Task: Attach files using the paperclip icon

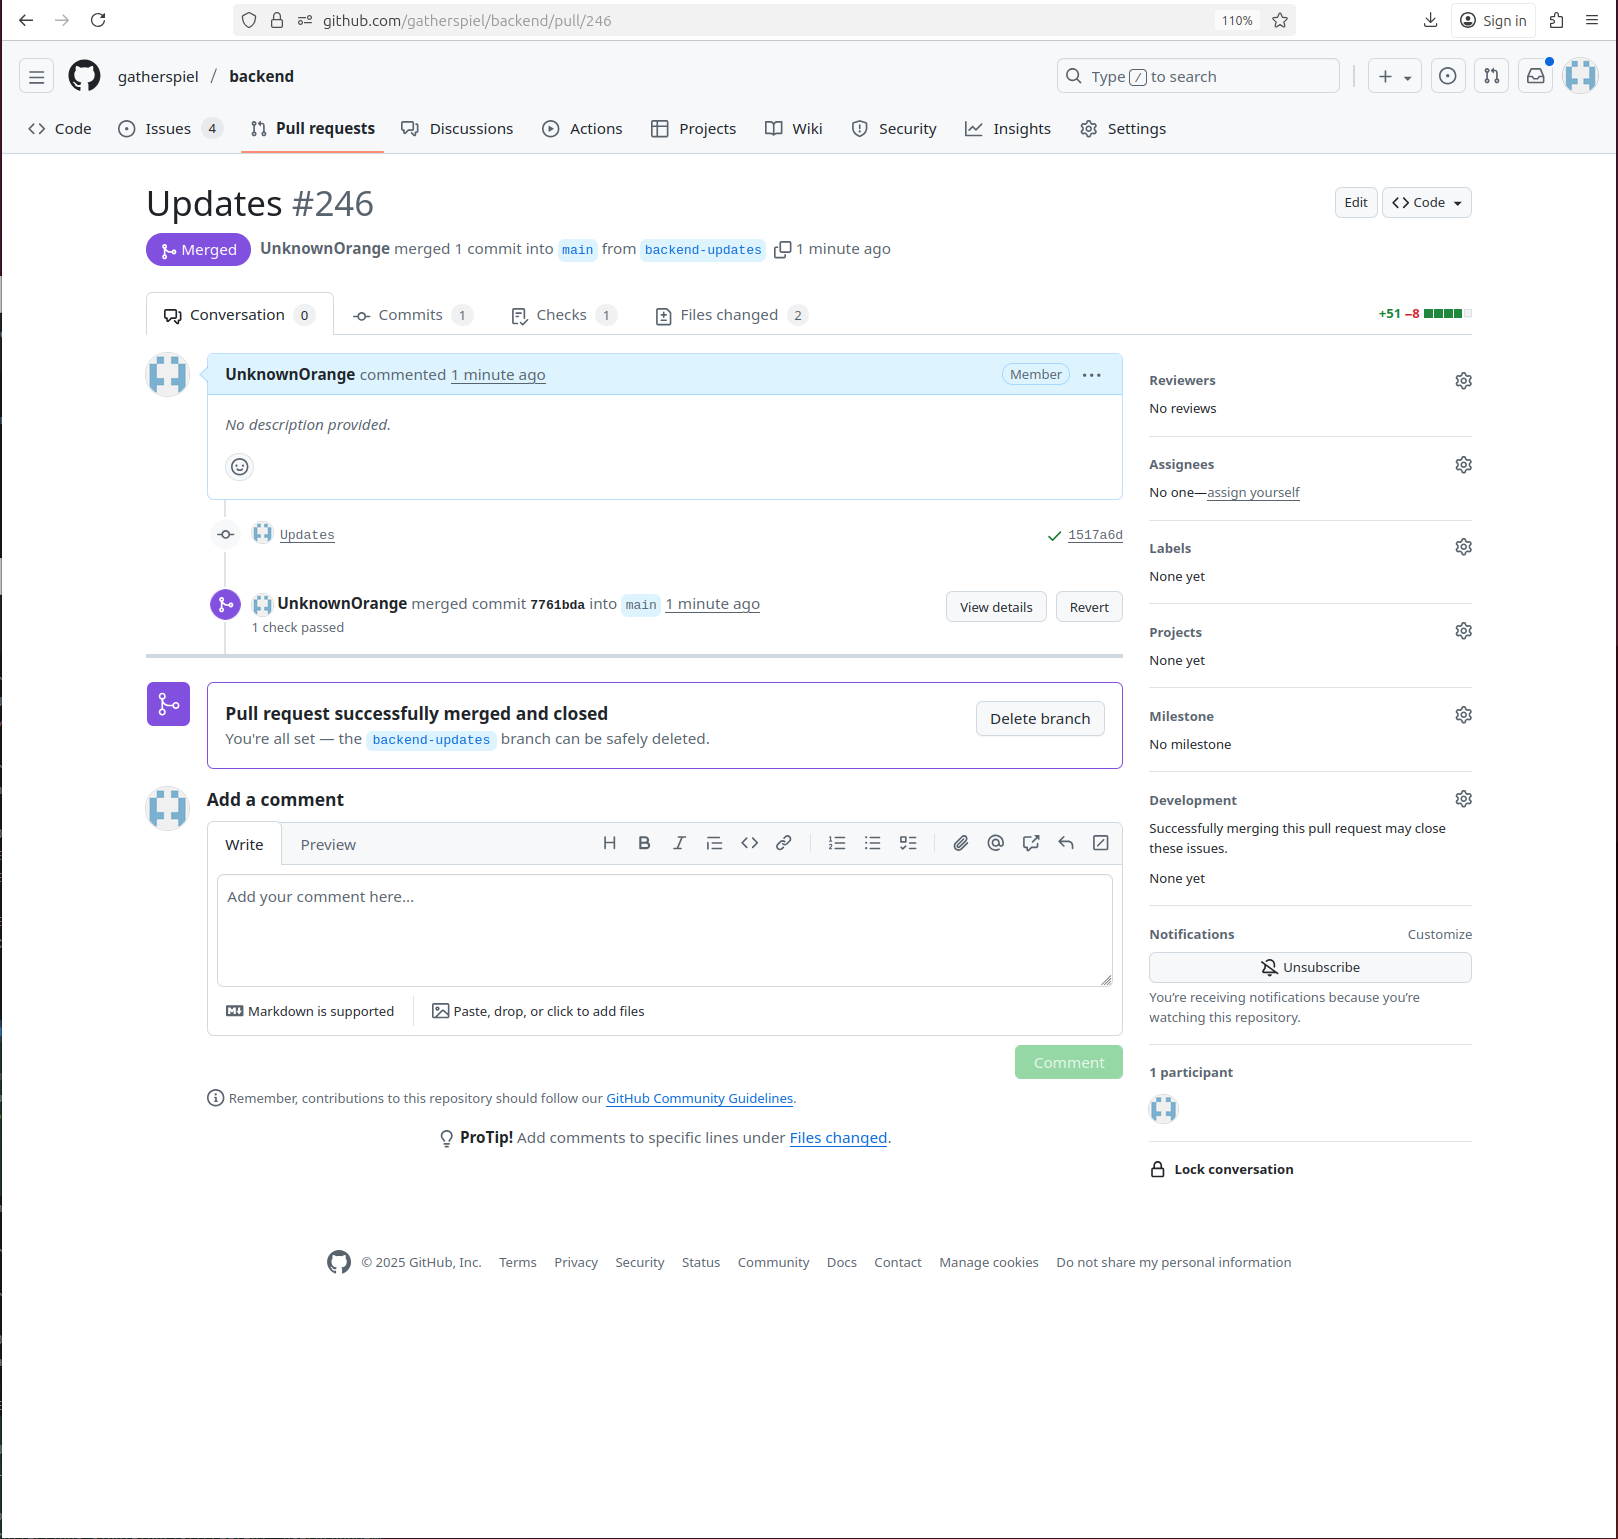Action: [x=960, y=843]
